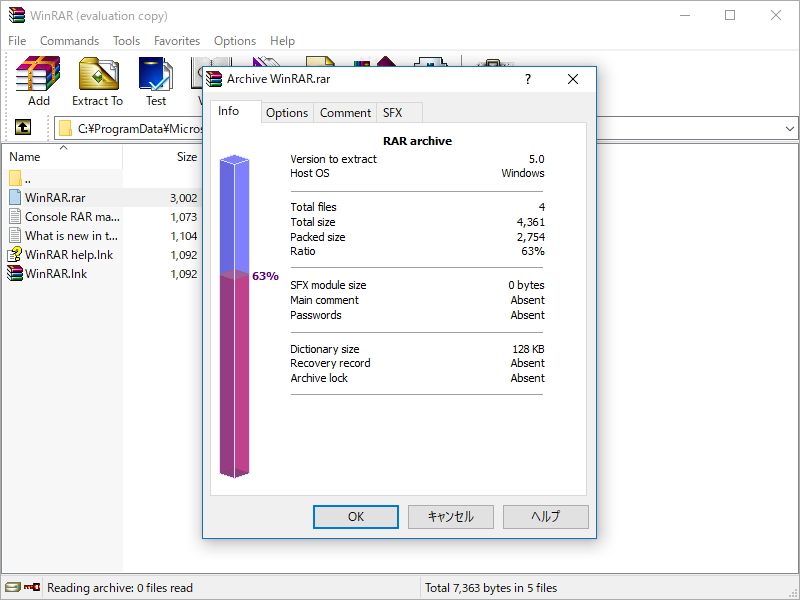Click the "Reading archive: 0 files read" status
This screenshot has height=600, width=800.
120,588
